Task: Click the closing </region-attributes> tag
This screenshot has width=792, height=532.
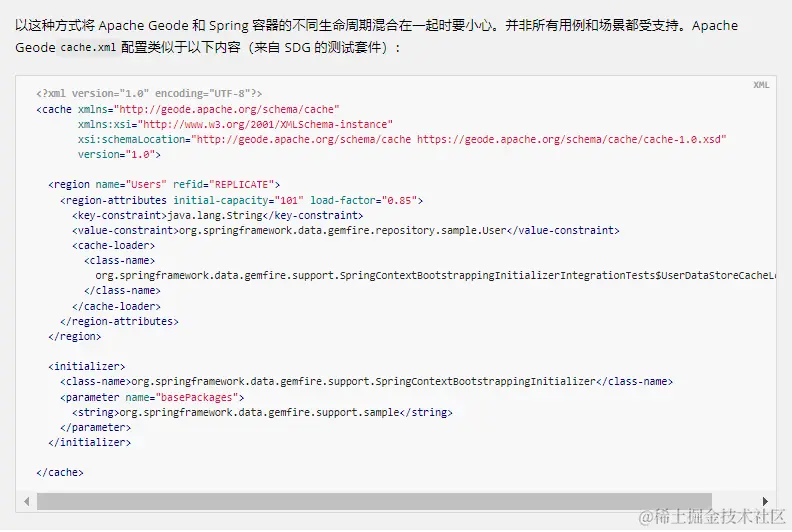Action: click(119, 321)
